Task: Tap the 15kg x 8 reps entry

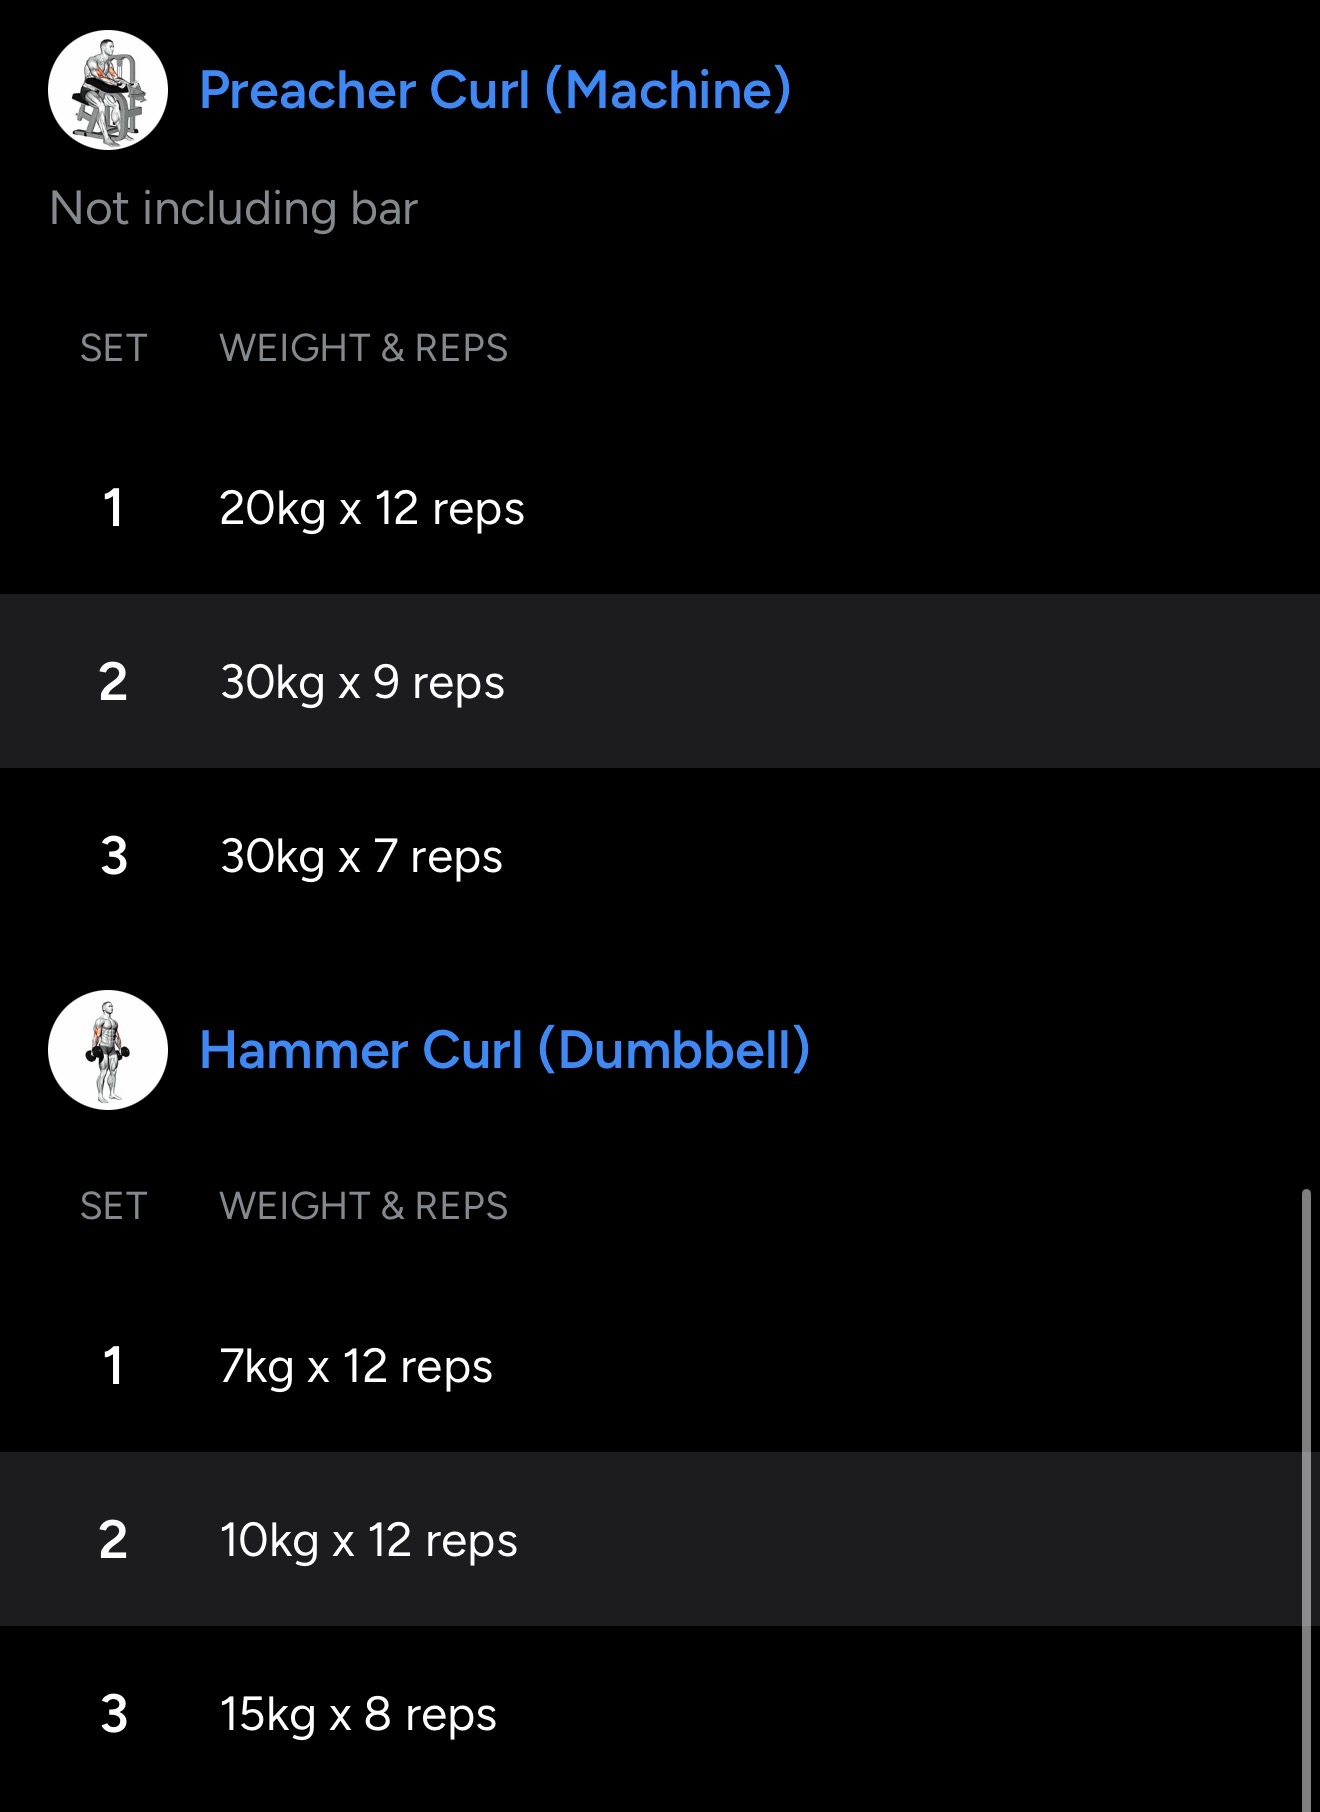Action: (358, 1714)
